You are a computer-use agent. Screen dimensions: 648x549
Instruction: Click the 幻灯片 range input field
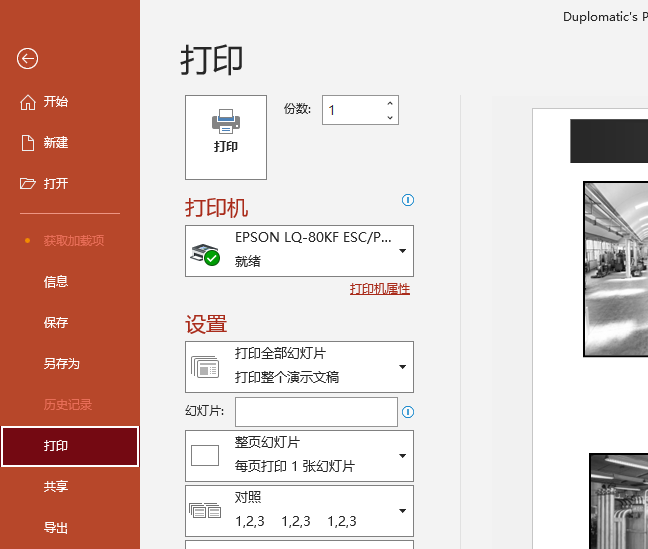click(x=316, y=412)
